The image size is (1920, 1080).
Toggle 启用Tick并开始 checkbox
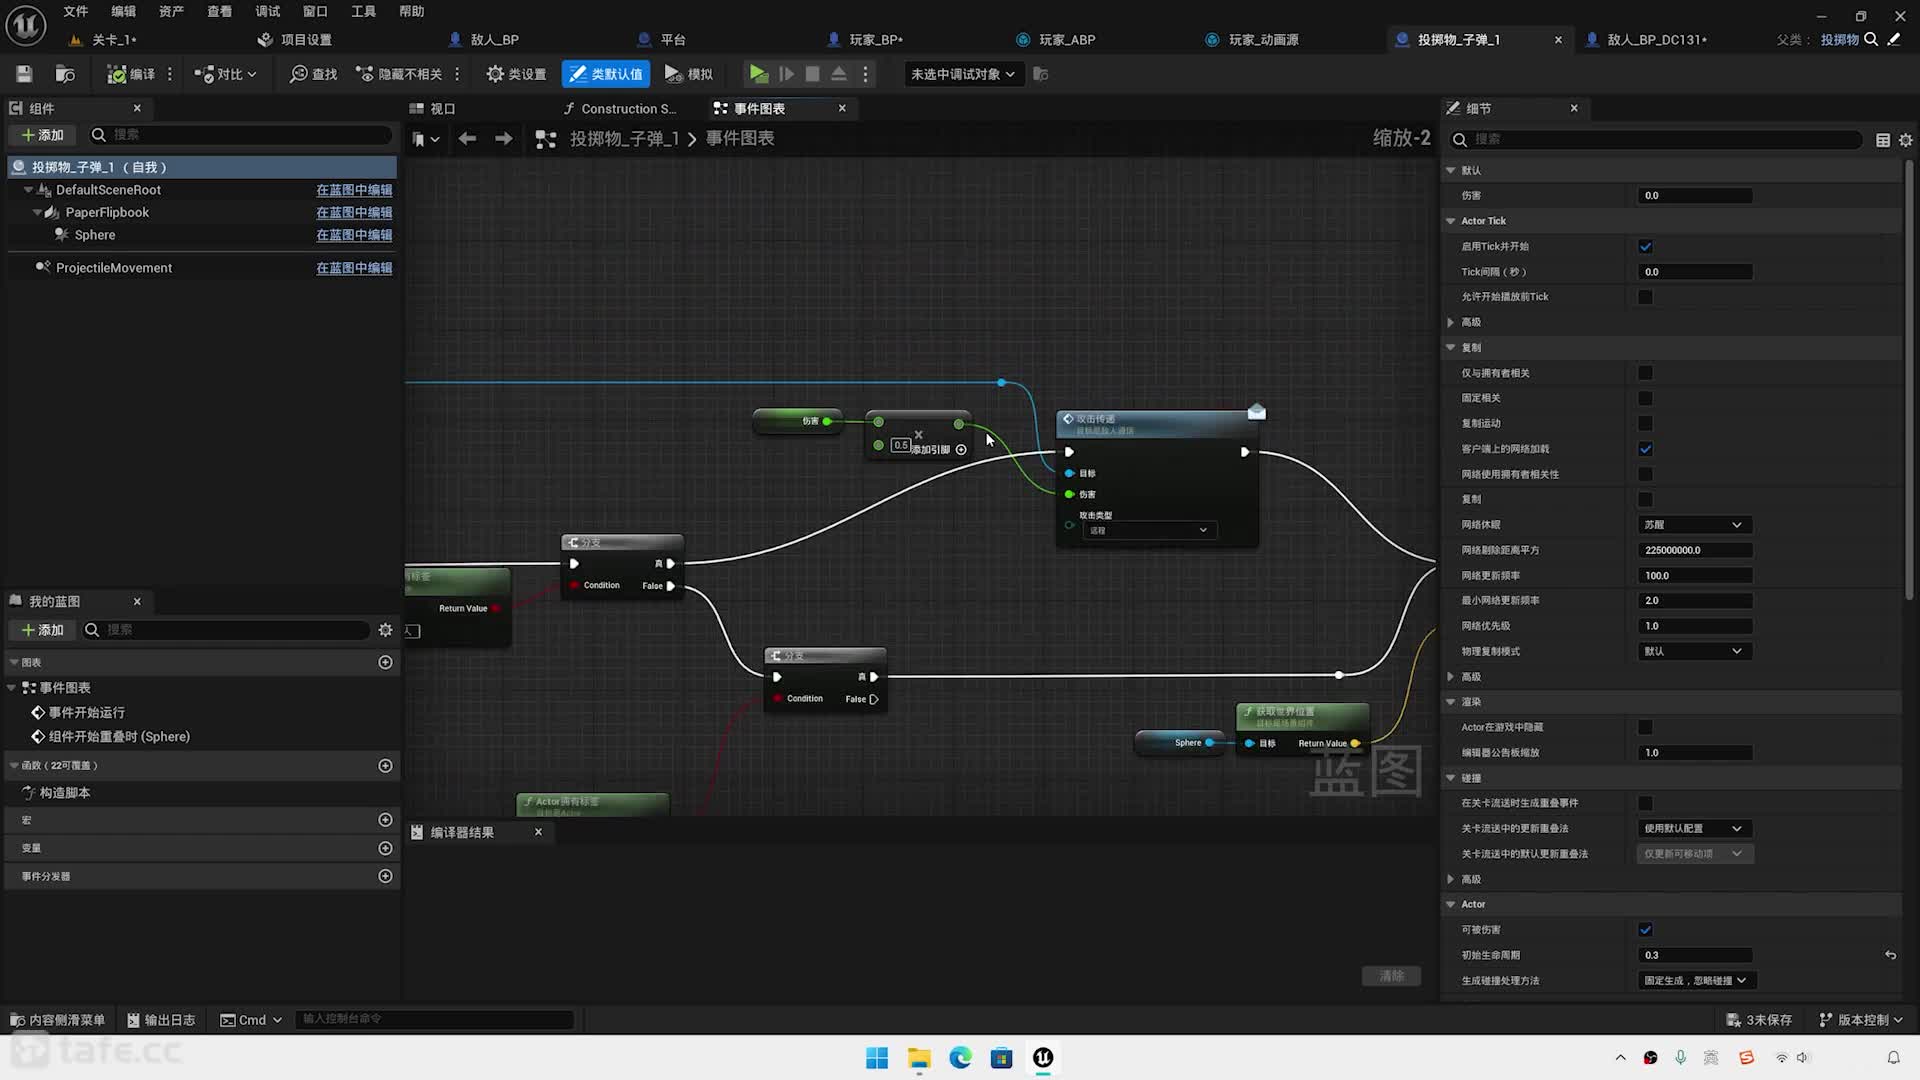coord(1645,247)
